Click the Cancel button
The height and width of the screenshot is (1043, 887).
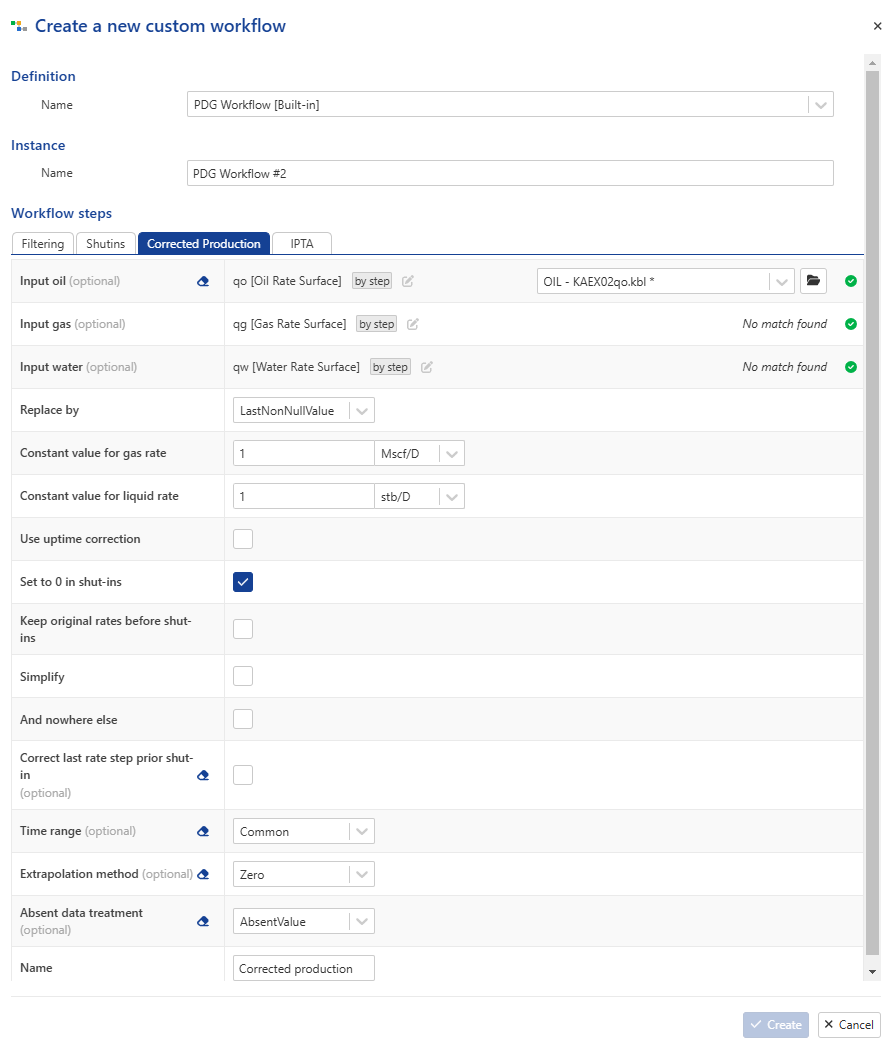(849, 1025)
